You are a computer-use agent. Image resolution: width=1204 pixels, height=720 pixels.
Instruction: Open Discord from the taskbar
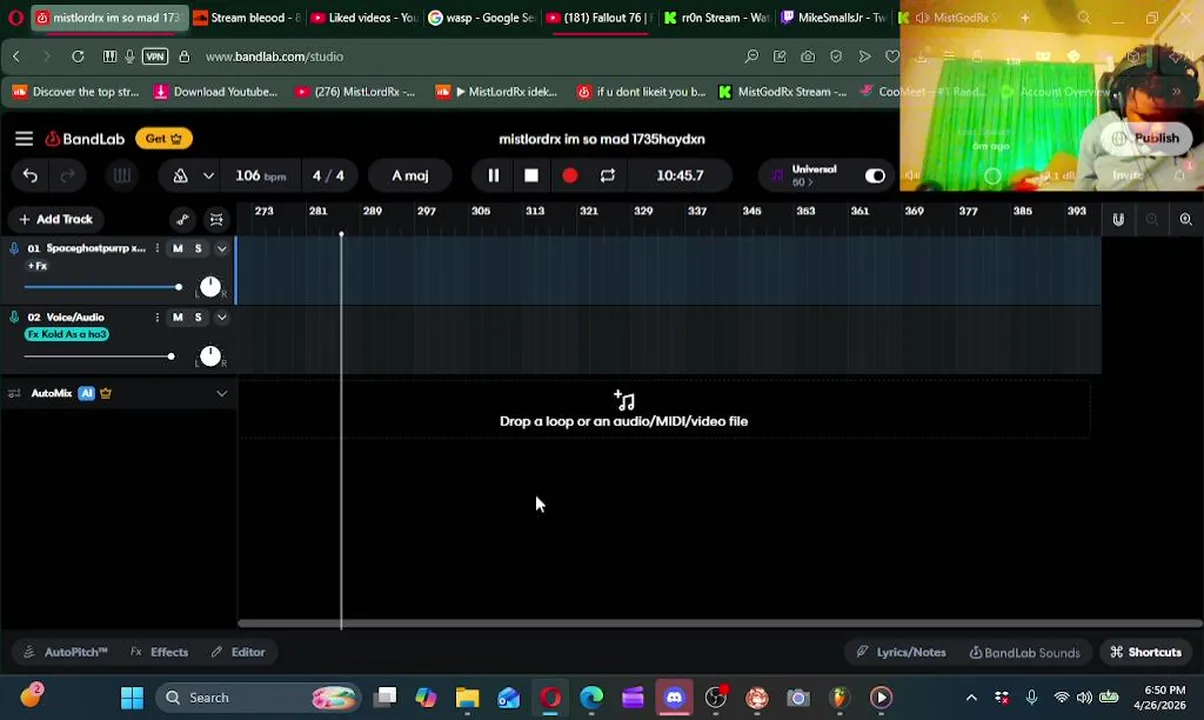click(674, 697)
